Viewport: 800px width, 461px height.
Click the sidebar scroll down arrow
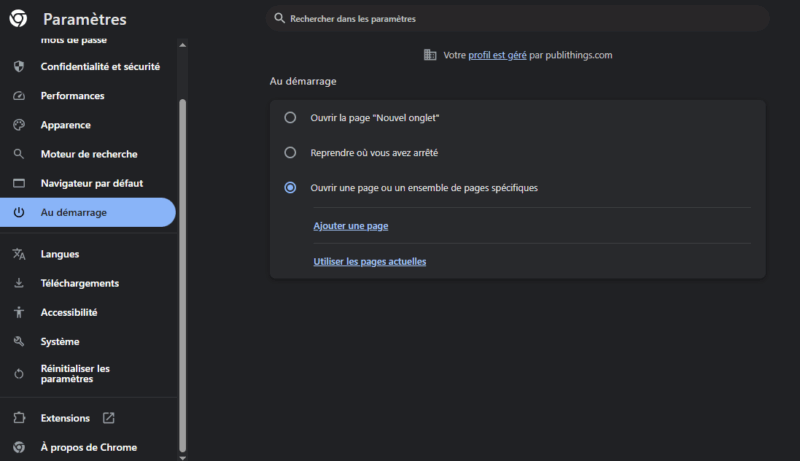click(183, 457)
